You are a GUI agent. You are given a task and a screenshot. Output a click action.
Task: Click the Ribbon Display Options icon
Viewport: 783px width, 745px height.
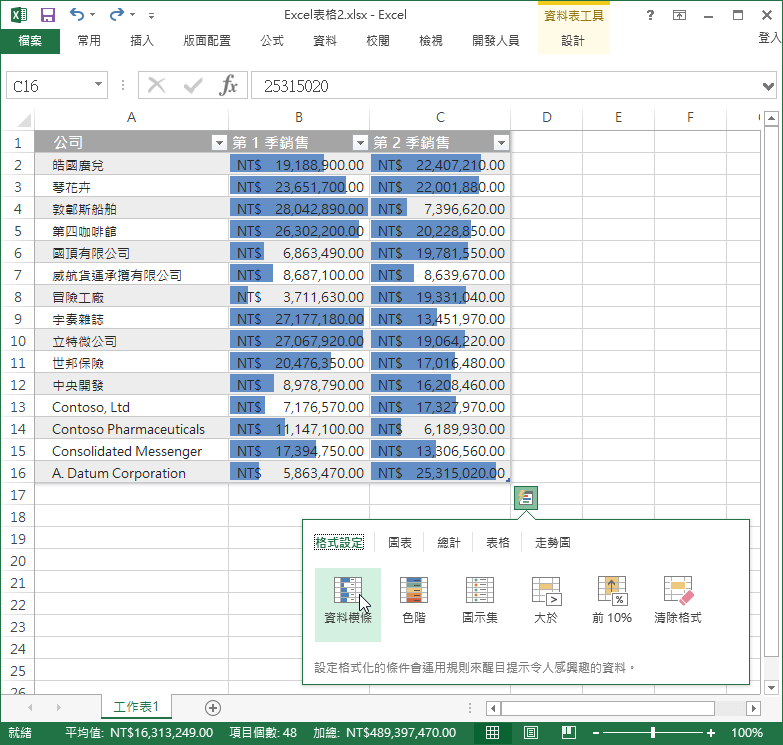pos(679,15)
